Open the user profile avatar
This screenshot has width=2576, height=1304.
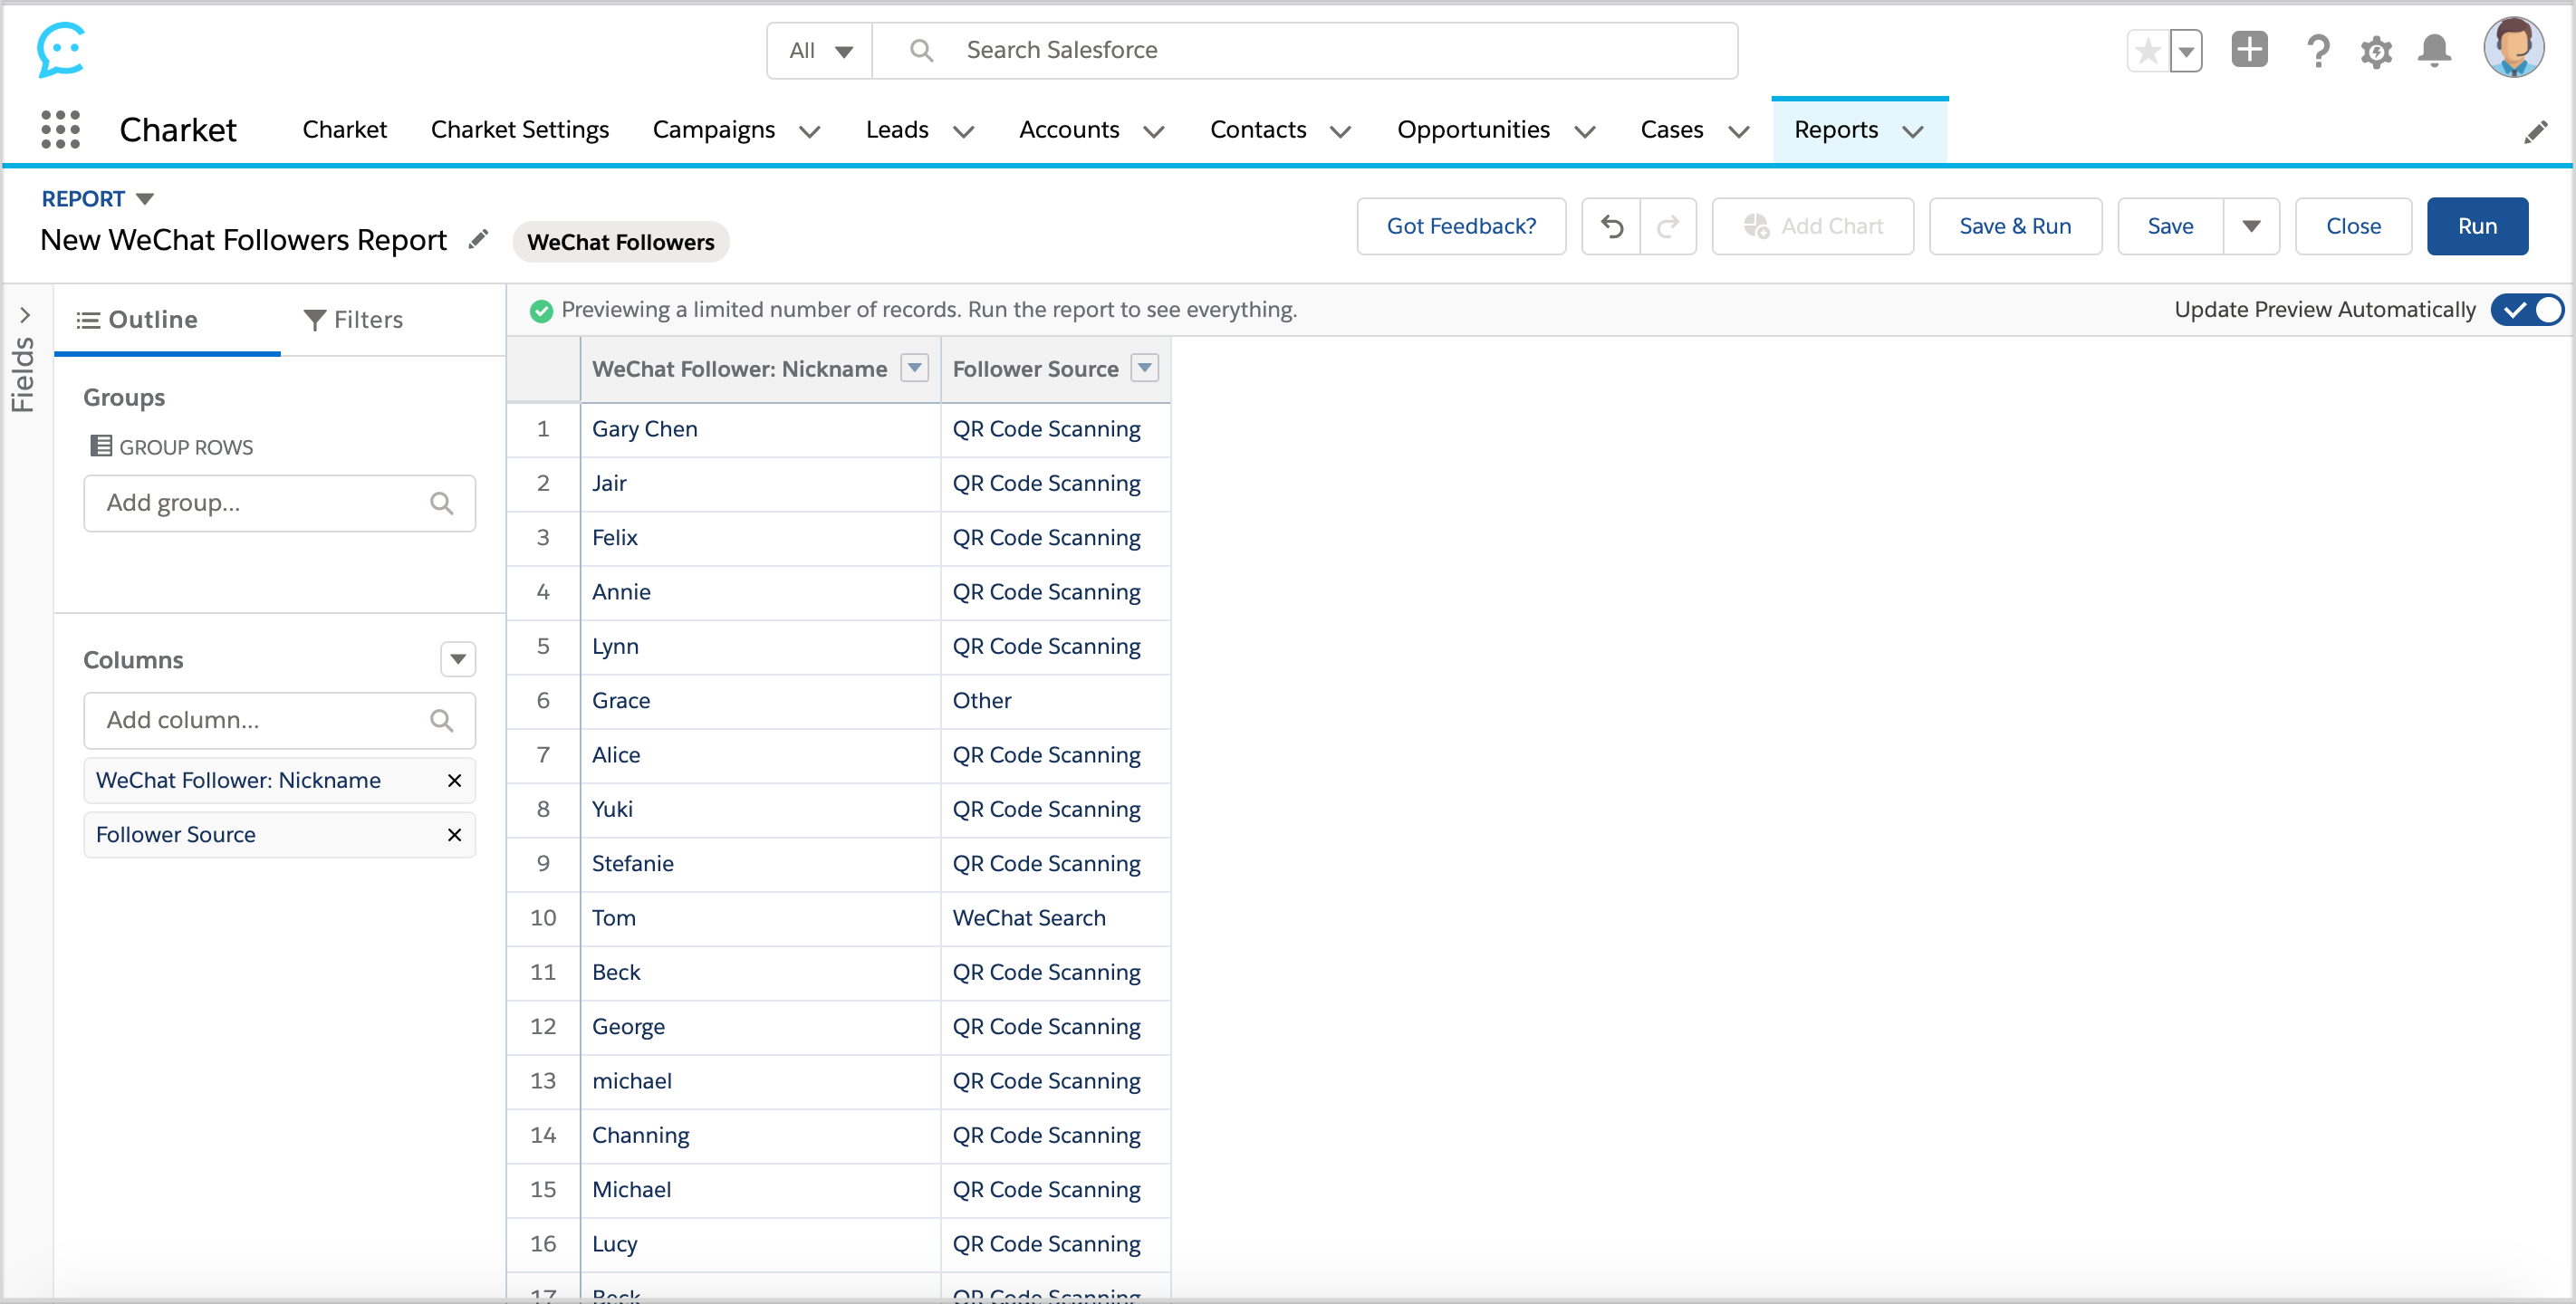2513,47
